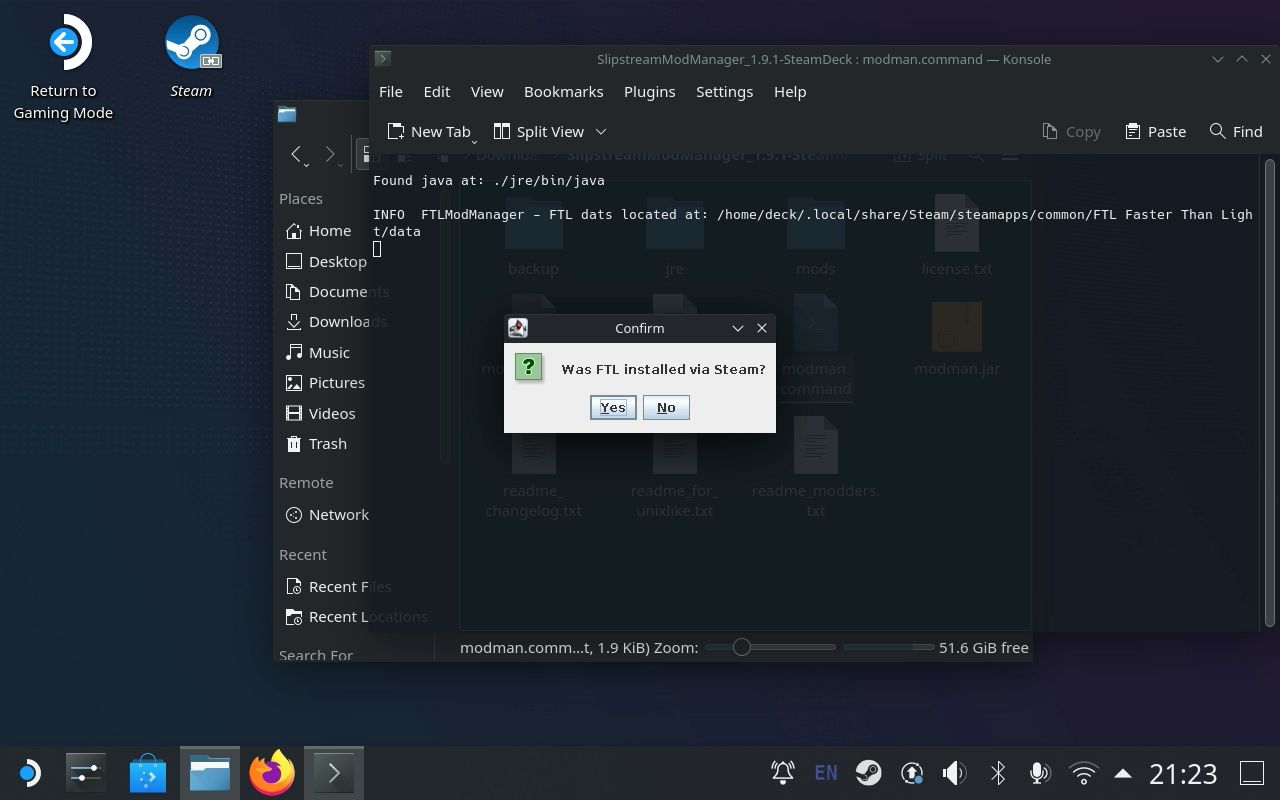Screen dimensions: 1280x800
Task: Click No in the Confirm dialog
Action: pos(665,407)
